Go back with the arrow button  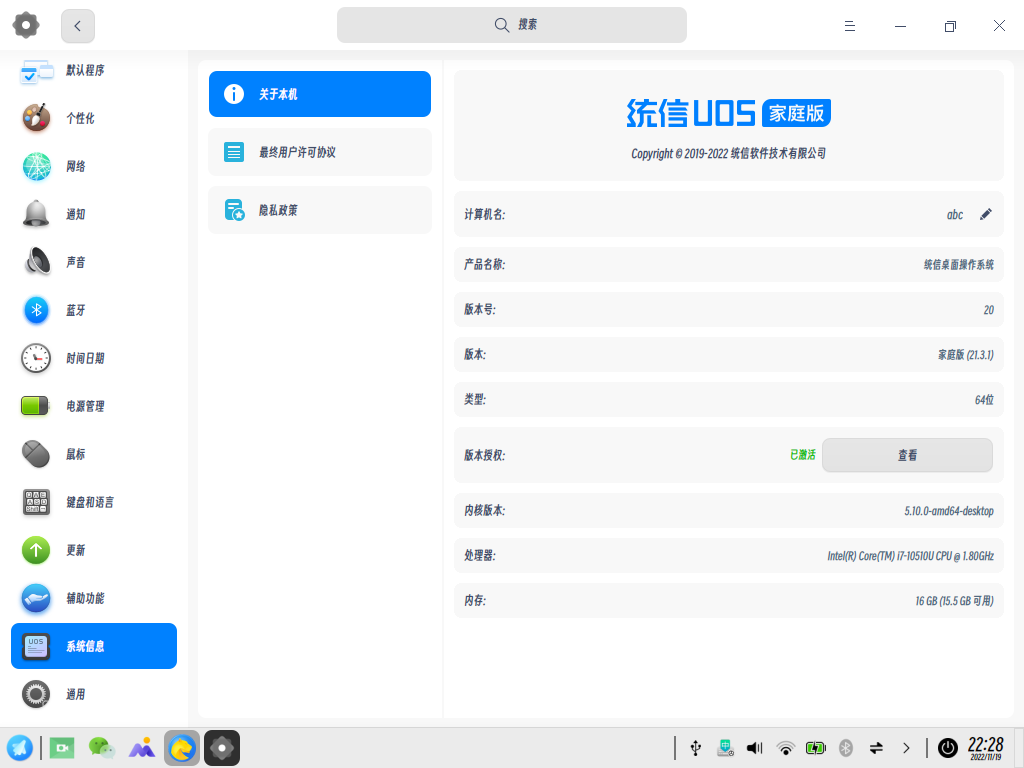point(78,26)
